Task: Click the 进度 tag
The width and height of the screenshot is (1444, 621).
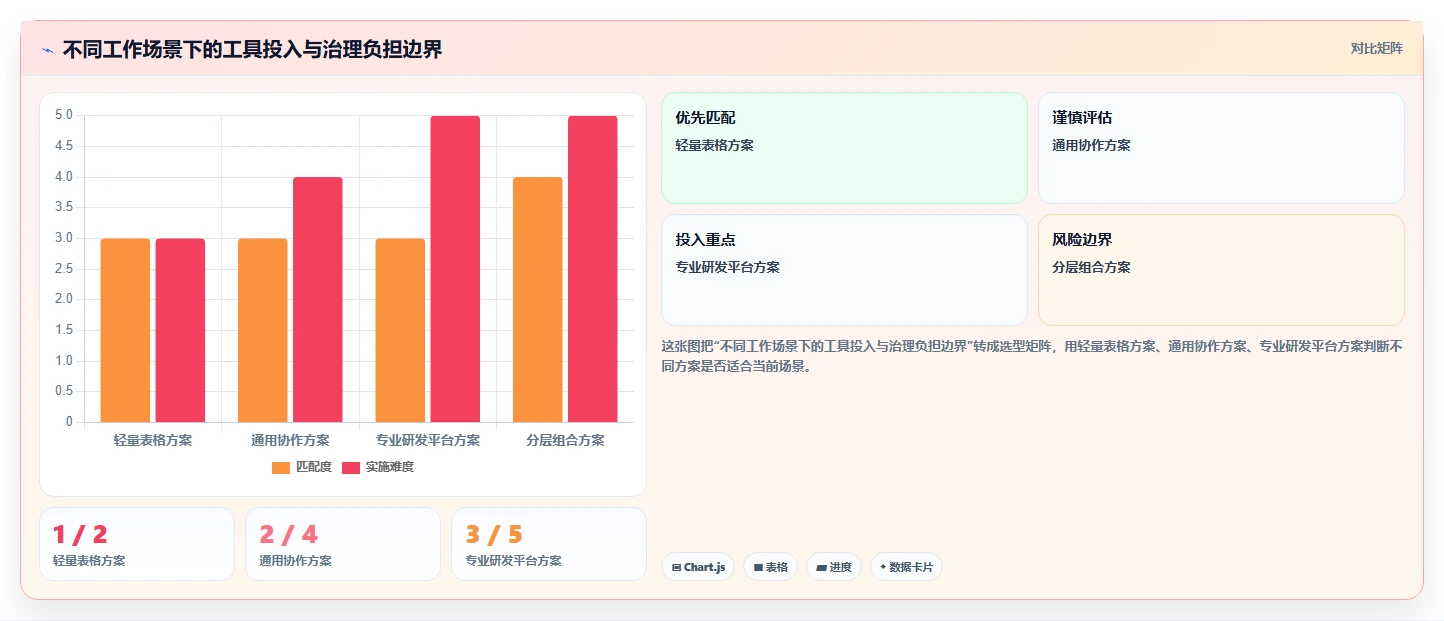Action: pyautogui.click(x=834, y=567)
